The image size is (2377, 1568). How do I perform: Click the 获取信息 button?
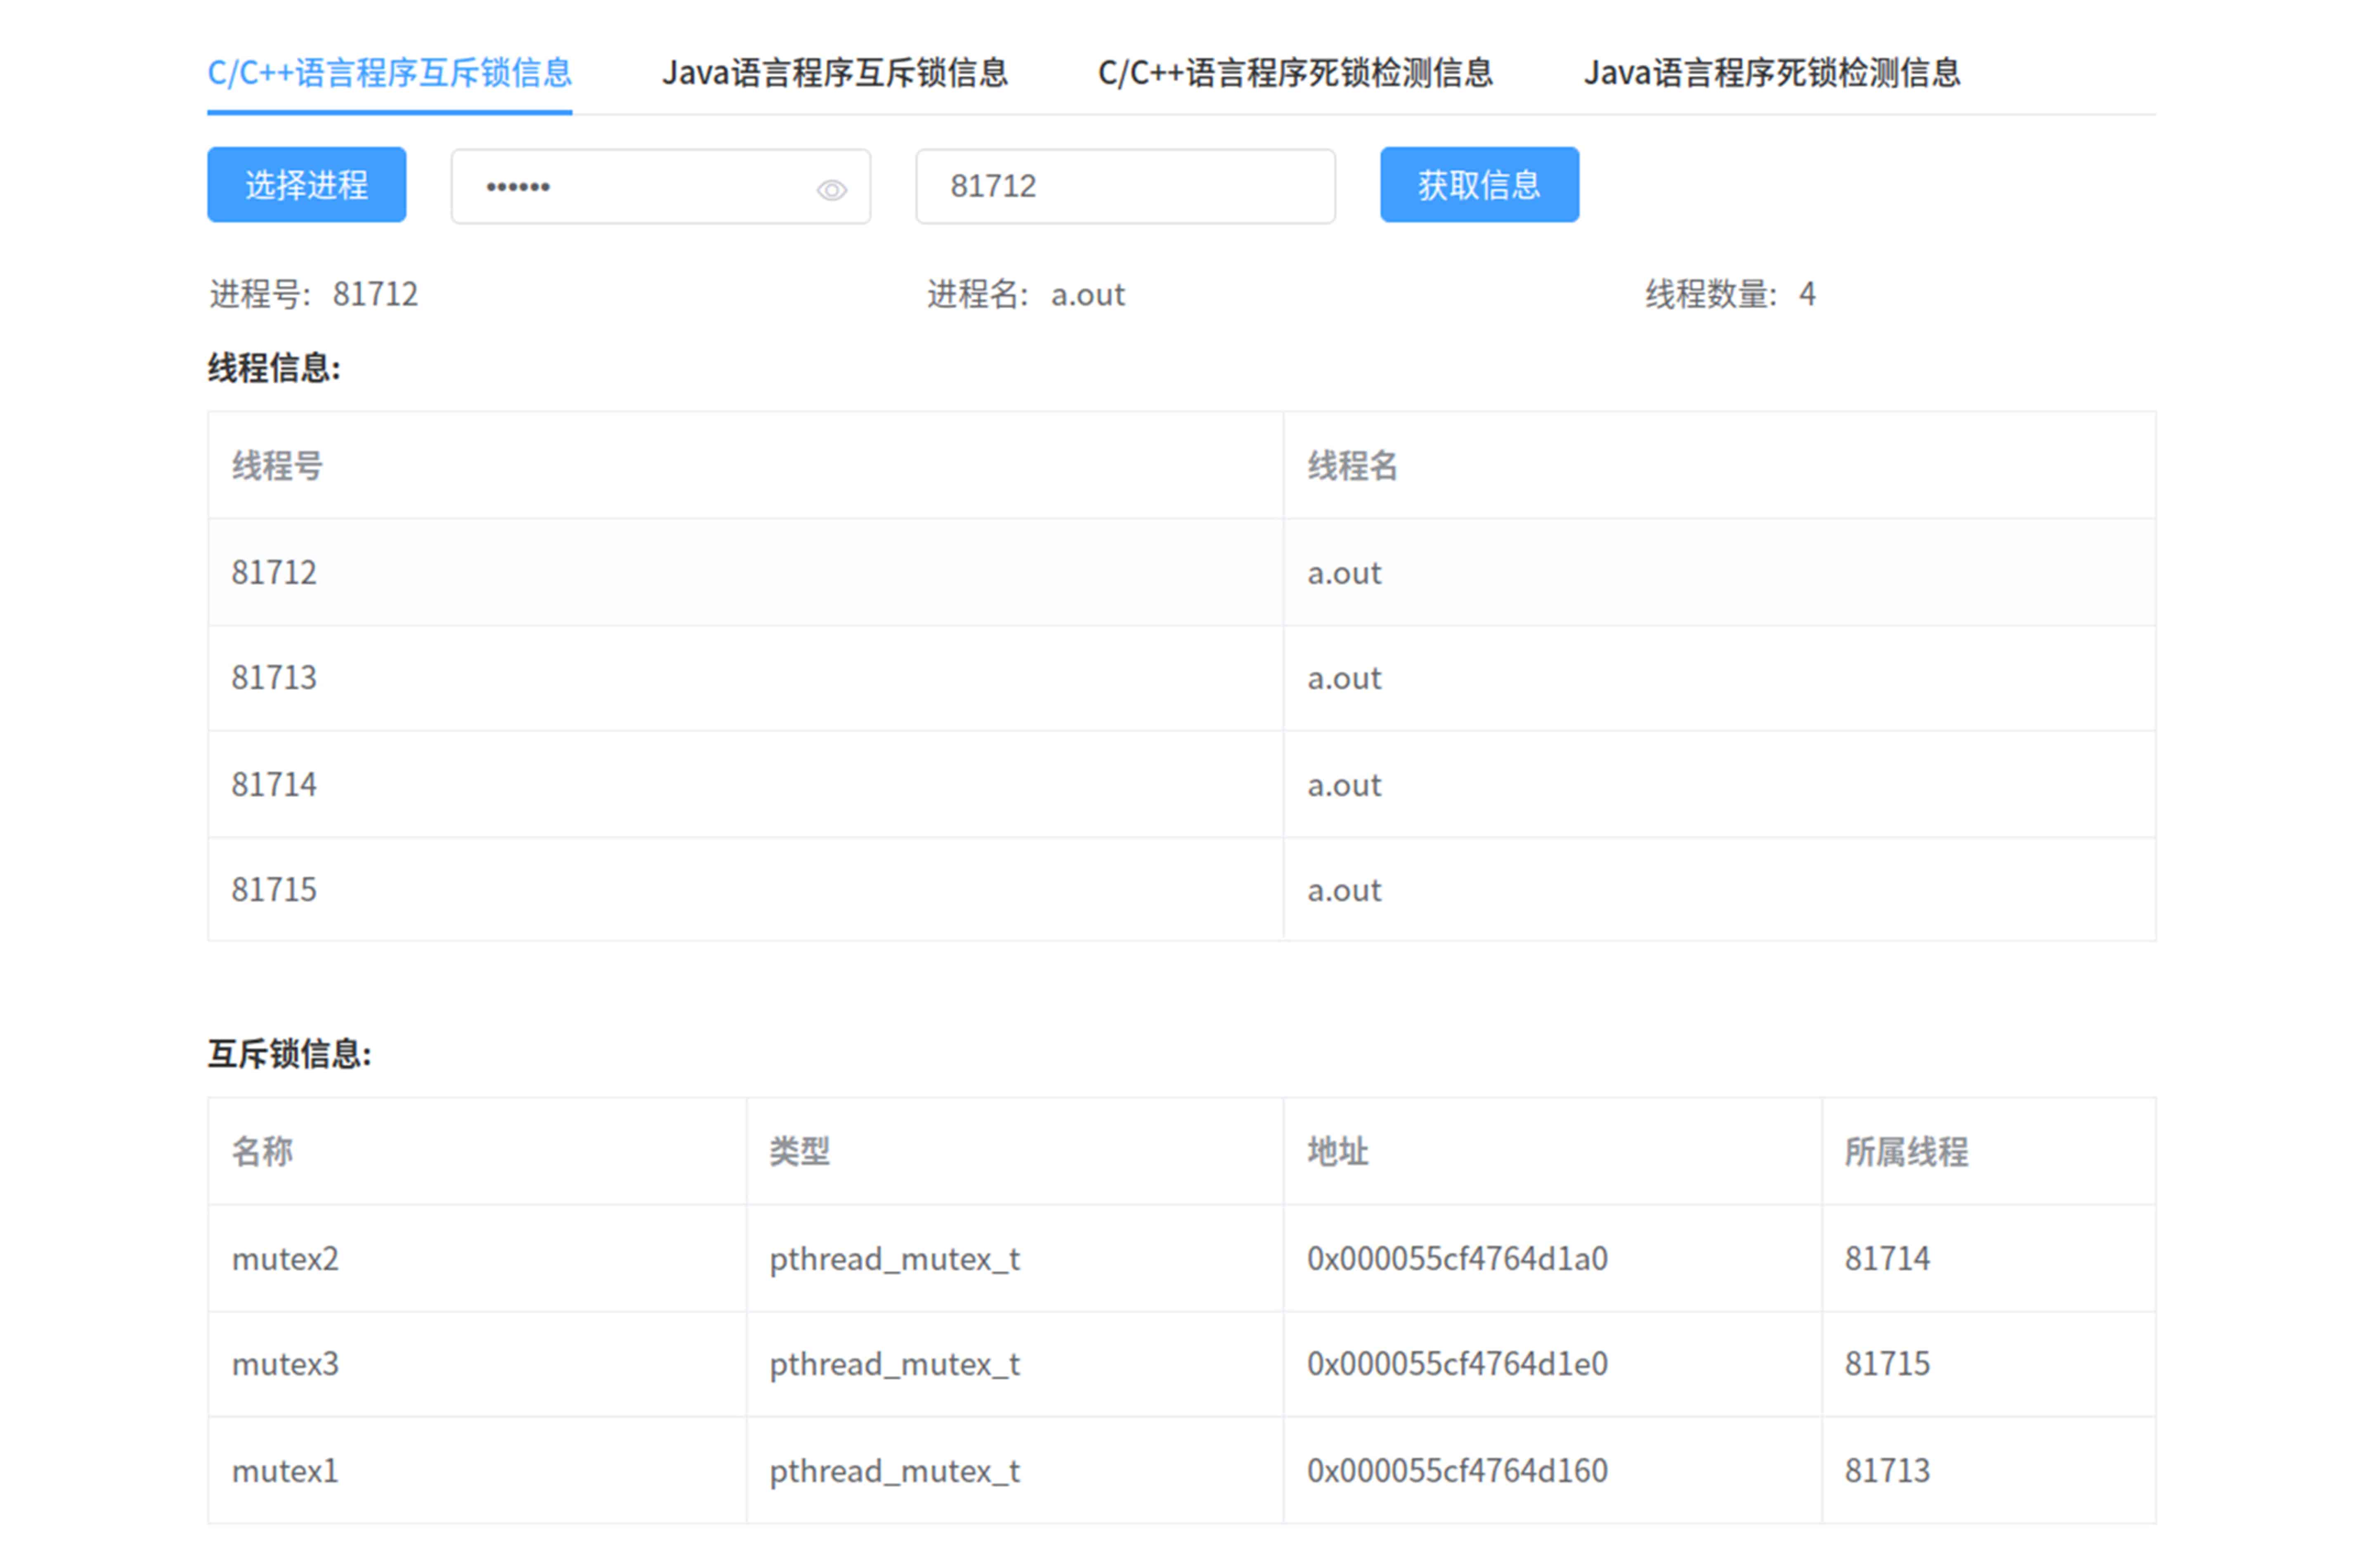(1479, 185)
